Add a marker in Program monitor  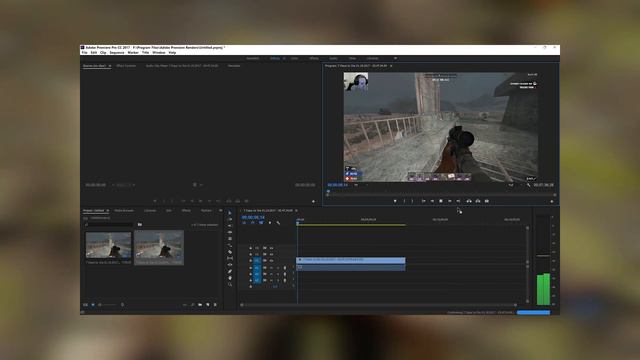(395, 201)
